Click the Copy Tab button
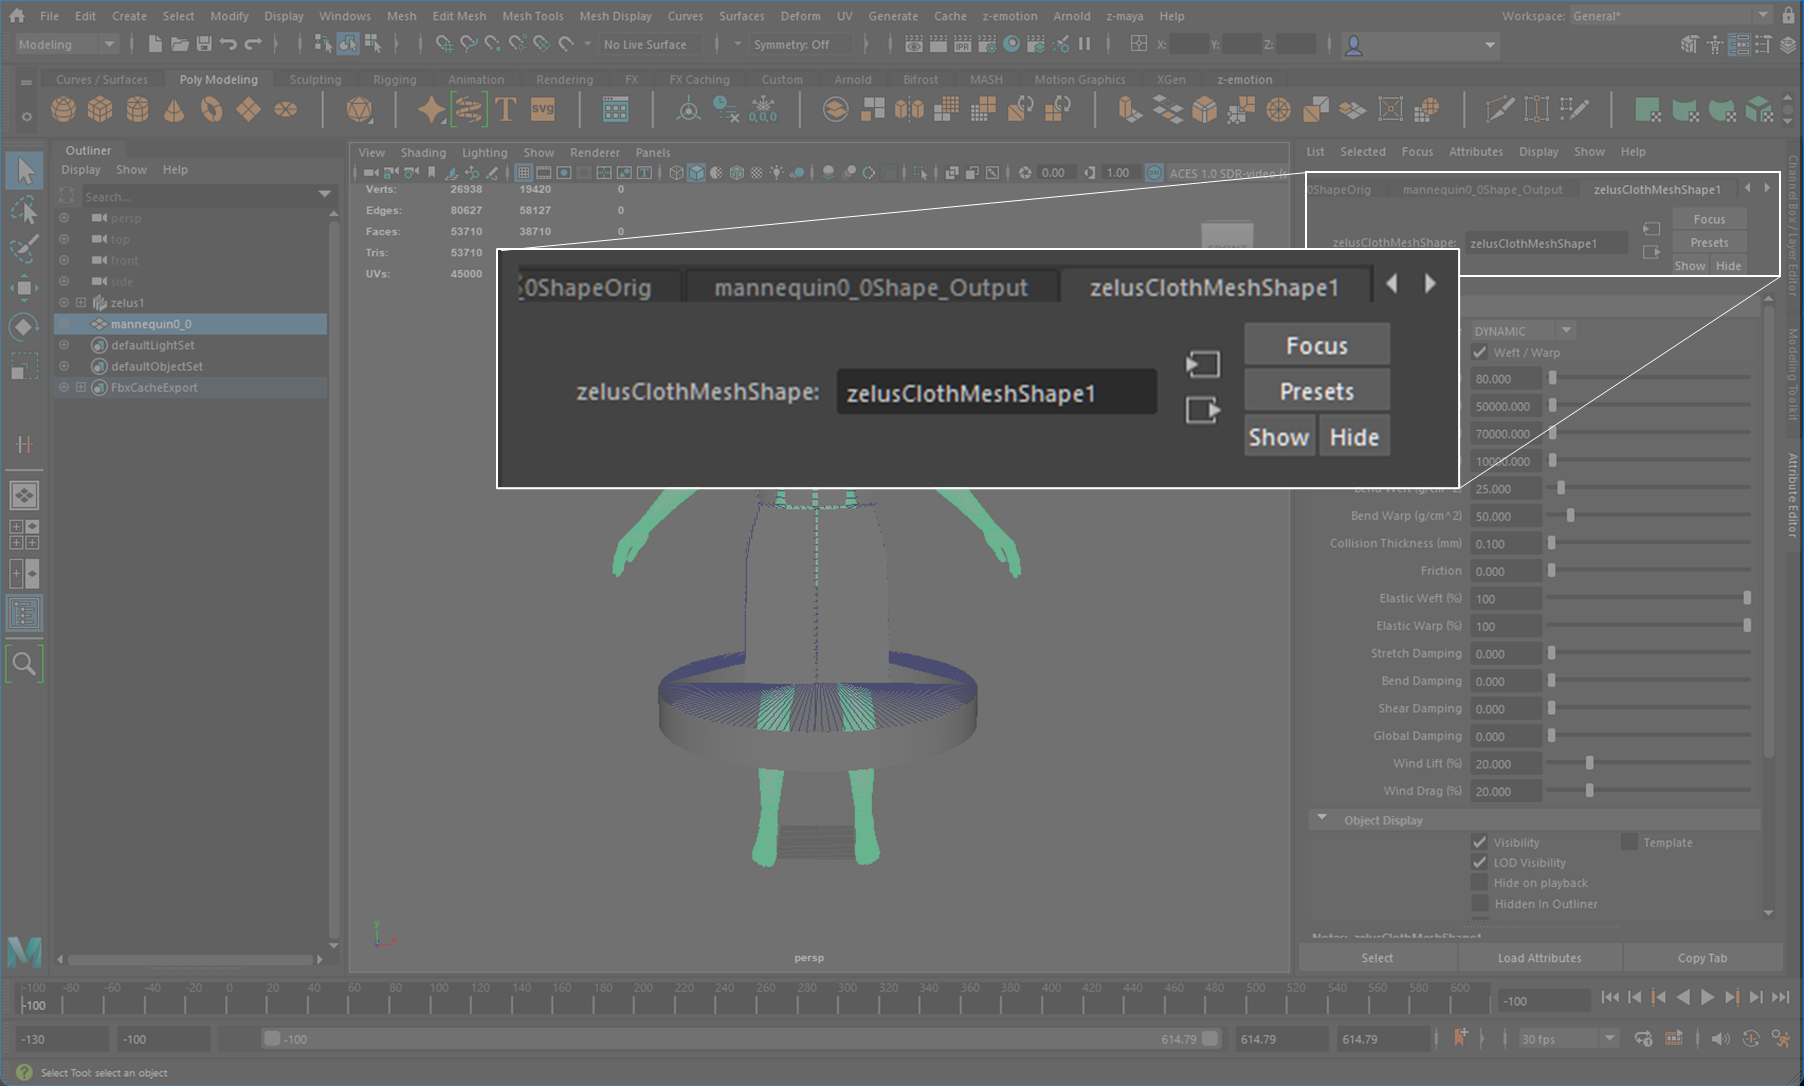 1703,958
